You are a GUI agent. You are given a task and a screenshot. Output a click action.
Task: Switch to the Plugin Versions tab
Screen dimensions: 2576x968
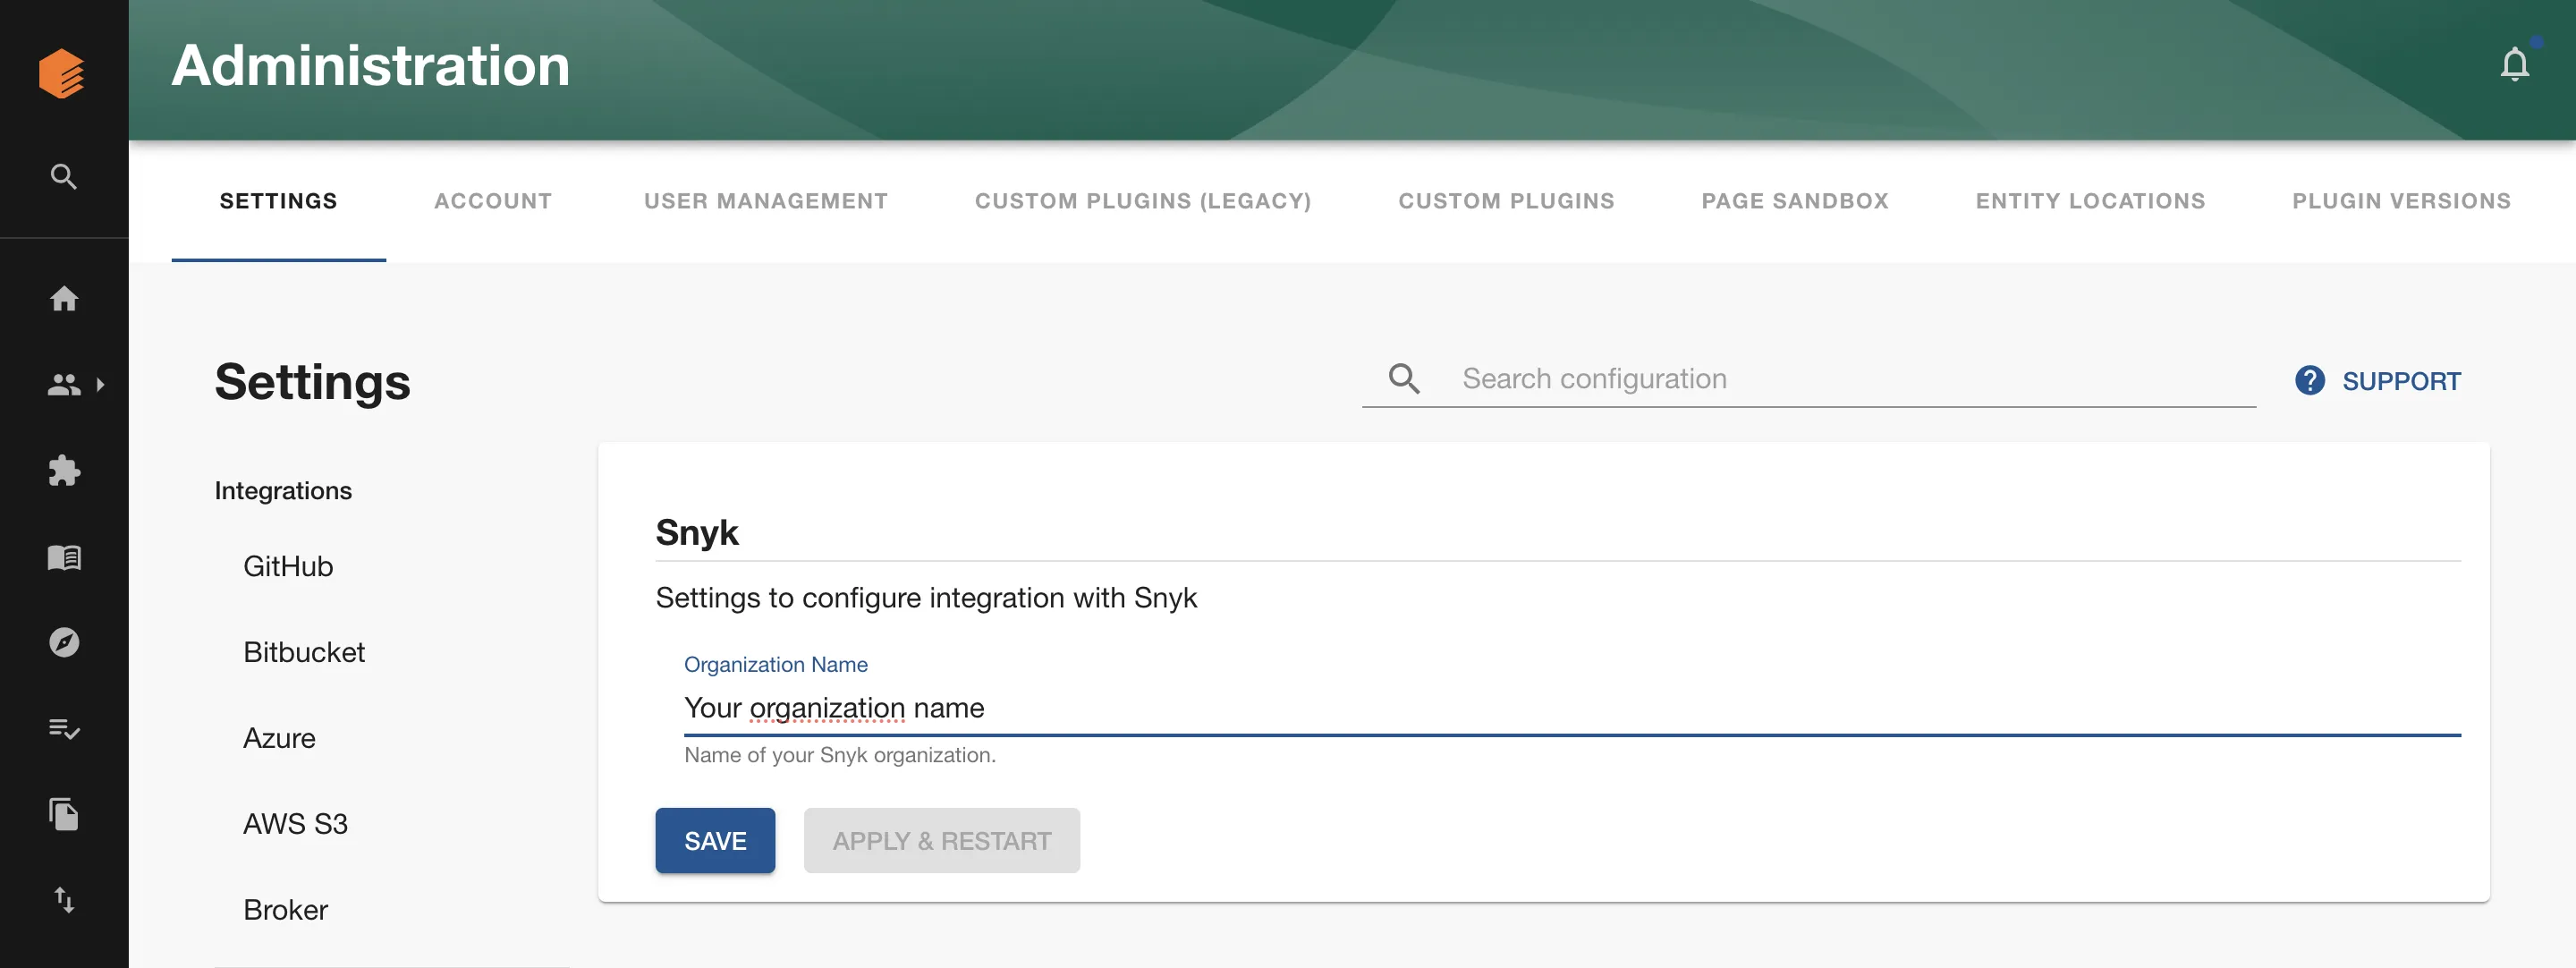2402,200
